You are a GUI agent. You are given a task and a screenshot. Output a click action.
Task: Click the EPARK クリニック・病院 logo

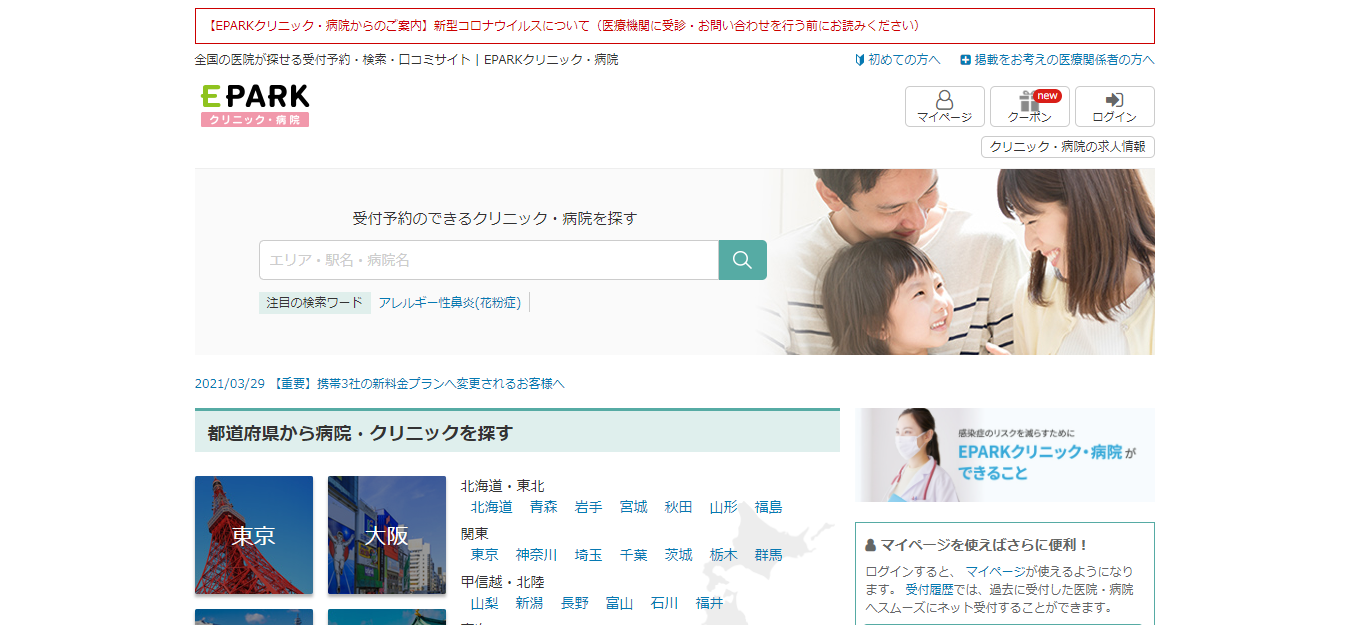(255, 105)
